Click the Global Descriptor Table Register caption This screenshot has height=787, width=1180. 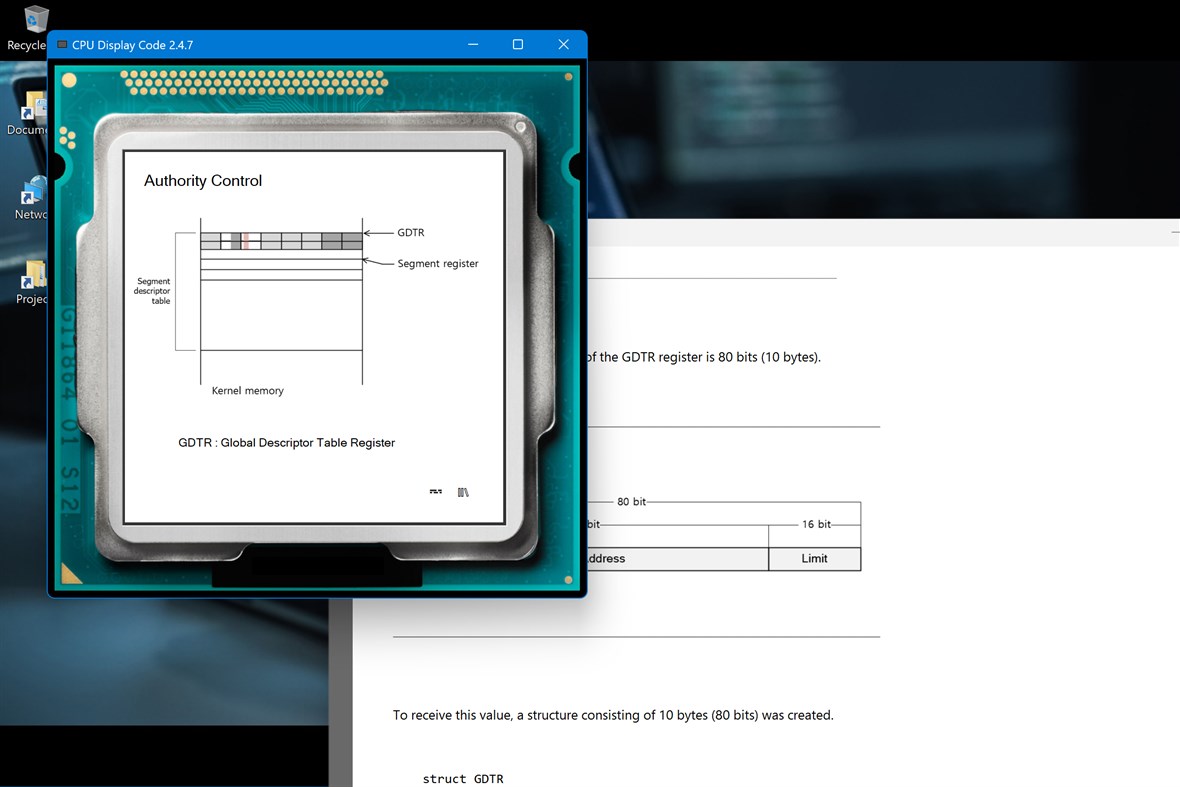[x=286, y=442]
